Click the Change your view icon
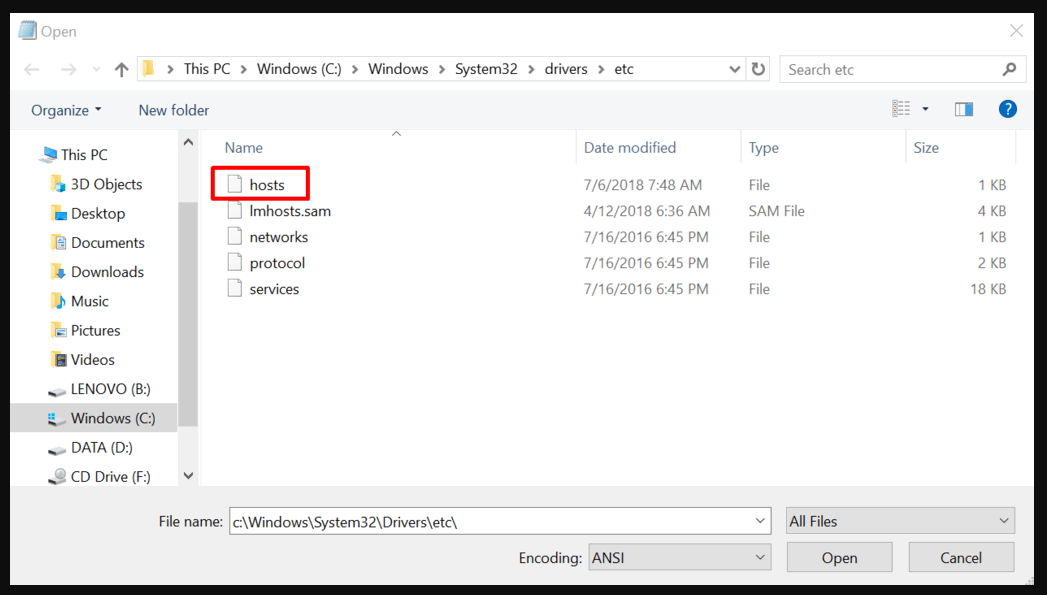This screenshot has width=1047, height=595. [901, 108]
